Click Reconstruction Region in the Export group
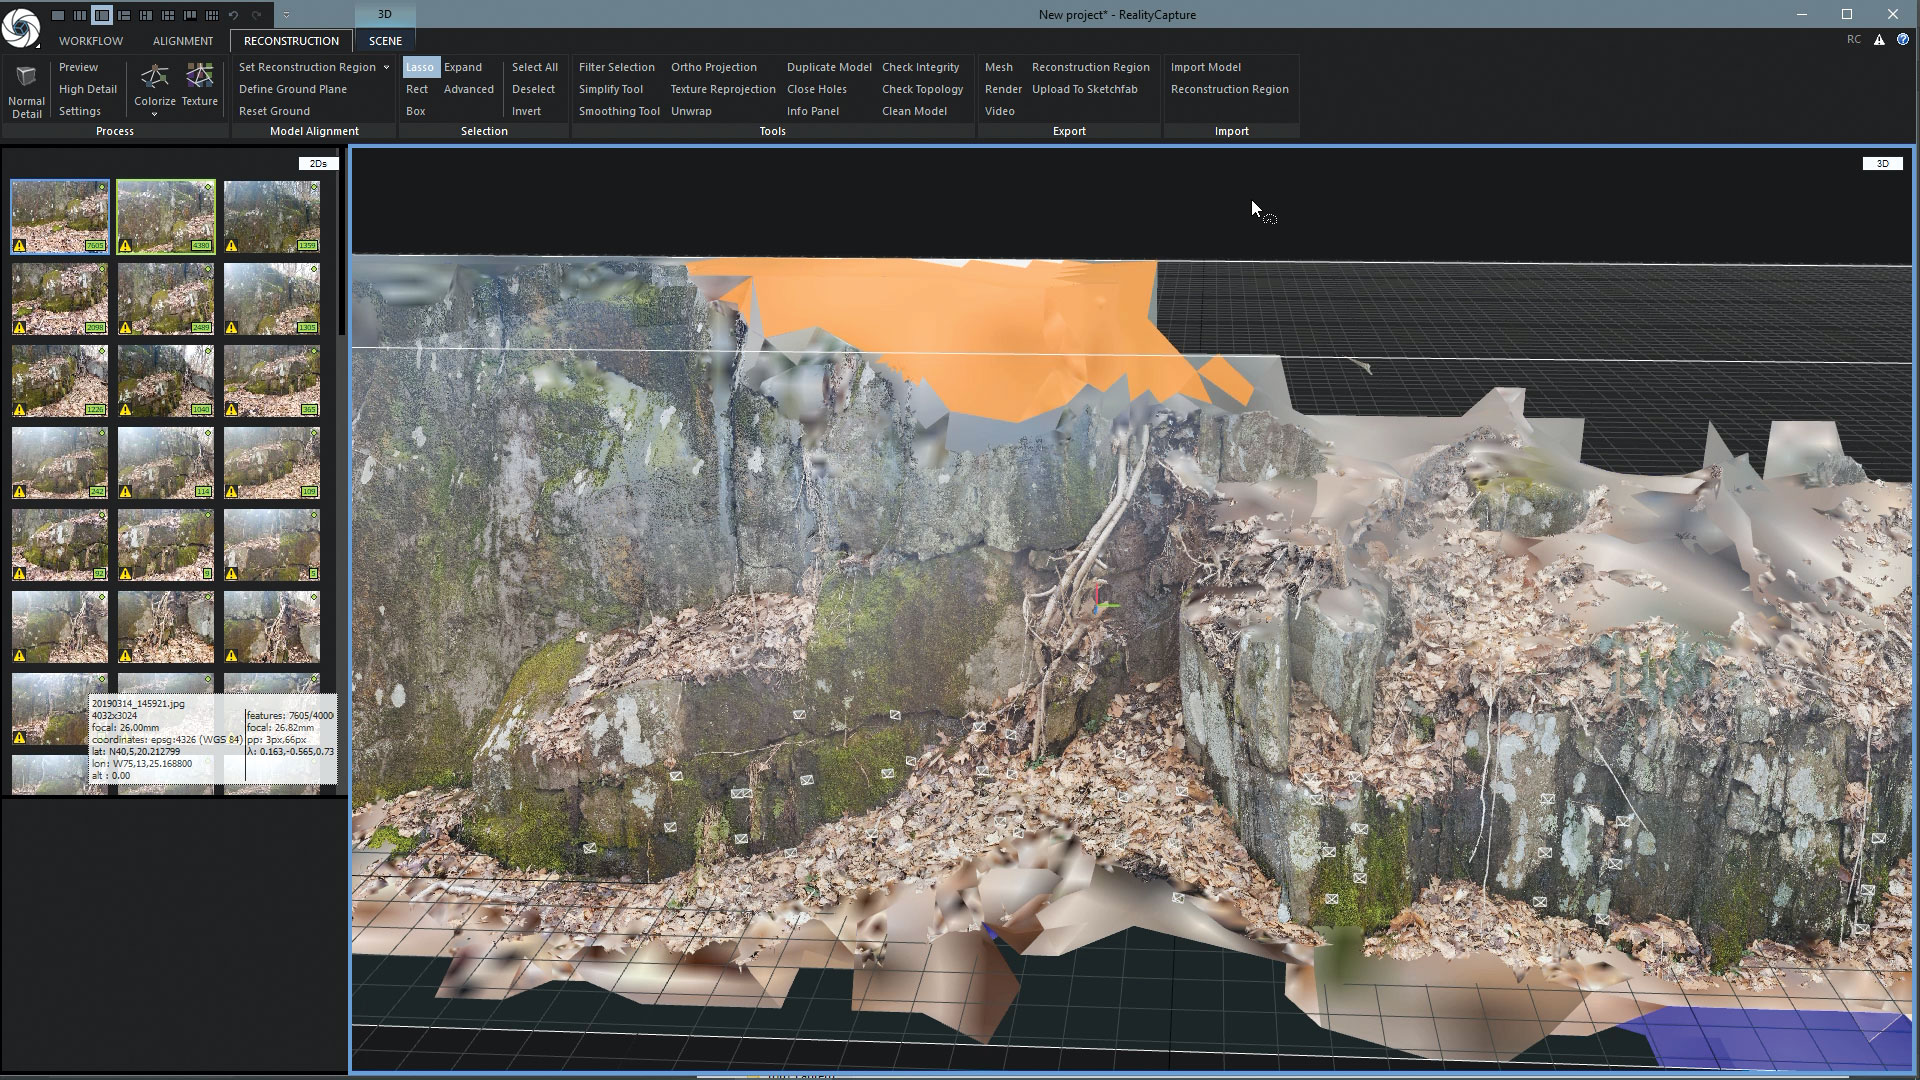1920x1080 pixels. pos(1091,67)
